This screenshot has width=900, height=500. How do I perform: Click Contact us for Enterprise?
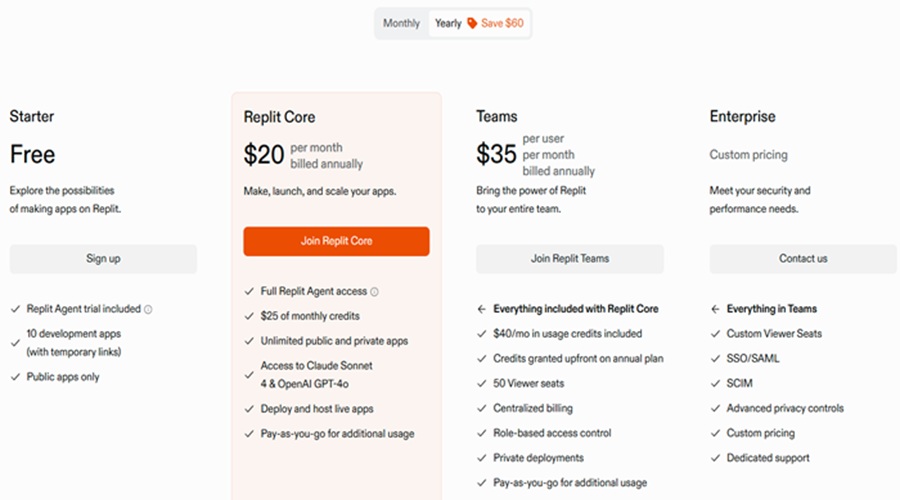(x=803, y=258)
